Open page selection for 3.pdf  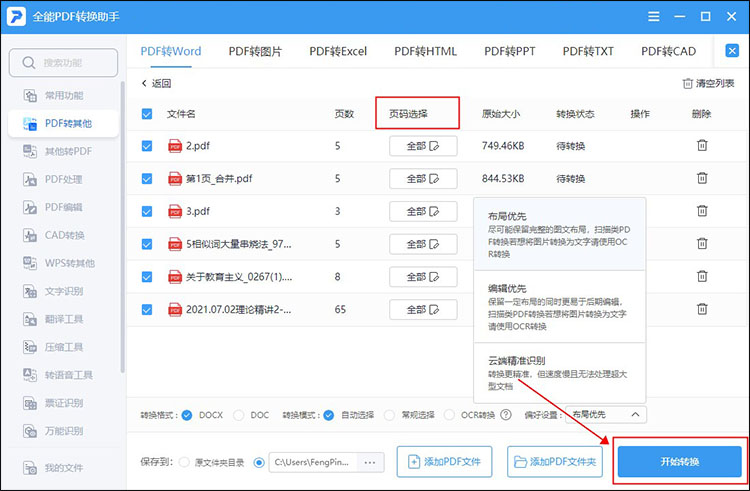(x=423, y=211)
